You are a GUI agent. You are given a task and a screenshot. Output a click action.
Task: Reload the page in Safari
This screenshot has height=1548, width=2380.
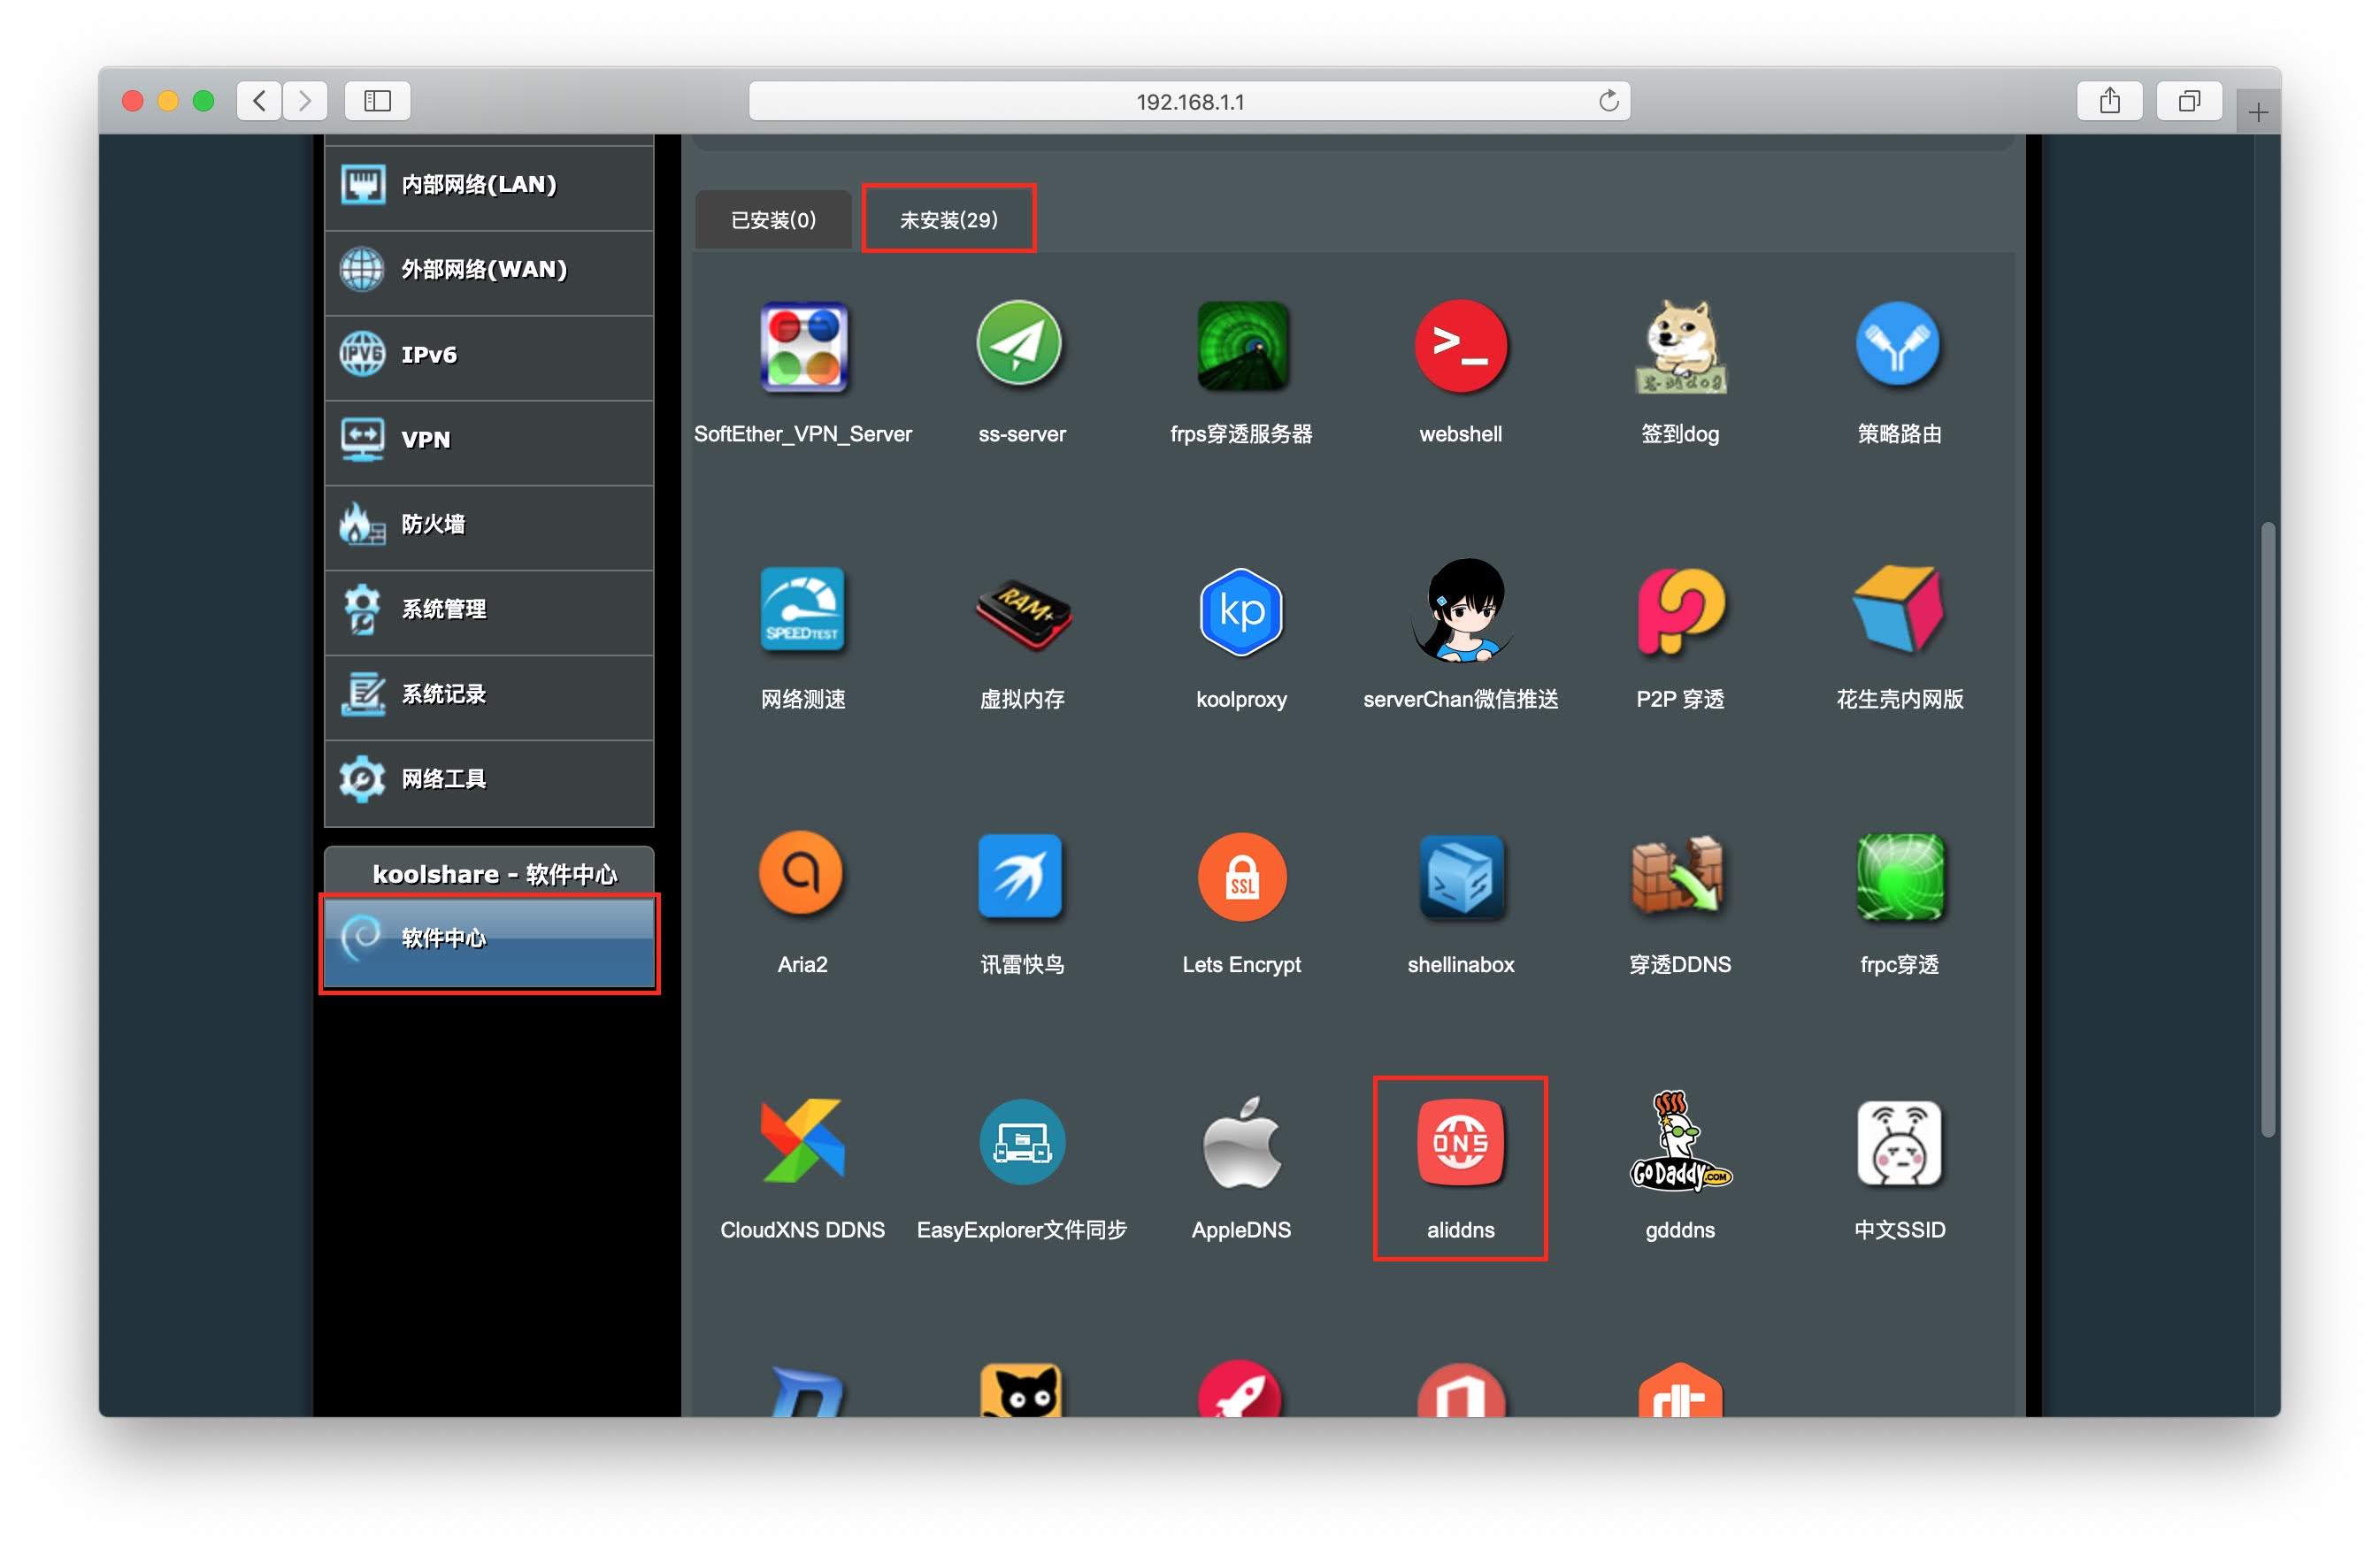1608,101
